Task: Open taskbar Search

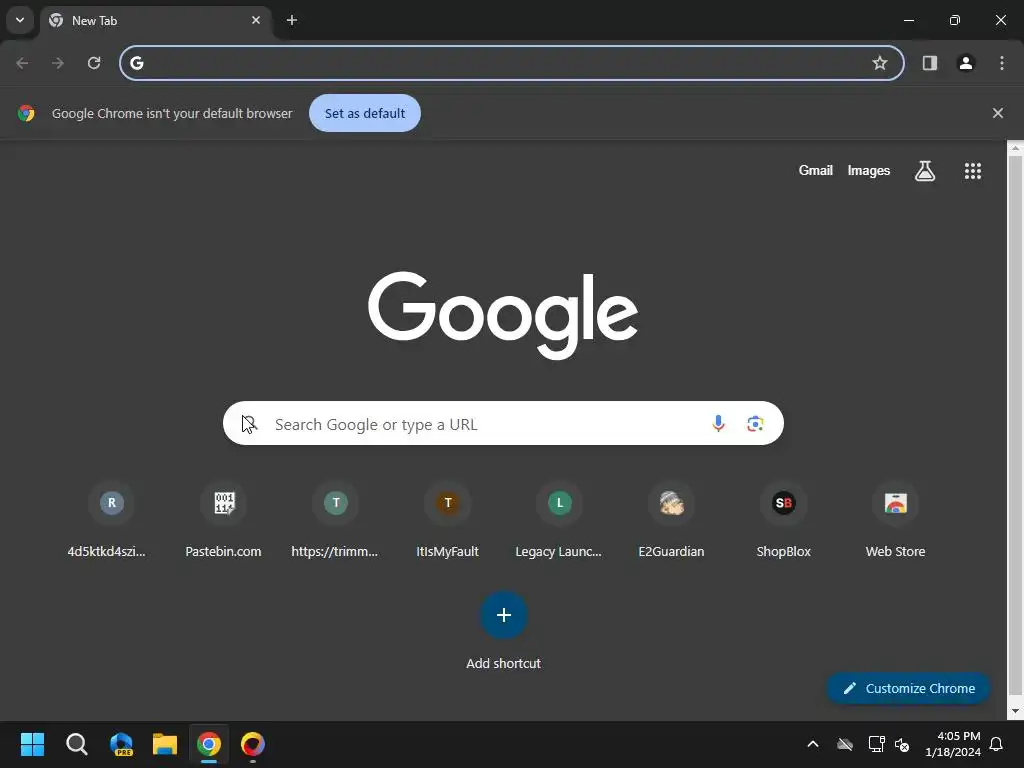Action: (76, 744)
